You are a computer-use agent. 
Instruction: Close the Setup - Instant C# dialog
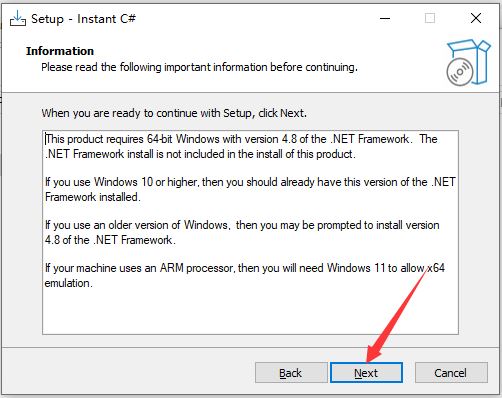(x=476, y=18)
